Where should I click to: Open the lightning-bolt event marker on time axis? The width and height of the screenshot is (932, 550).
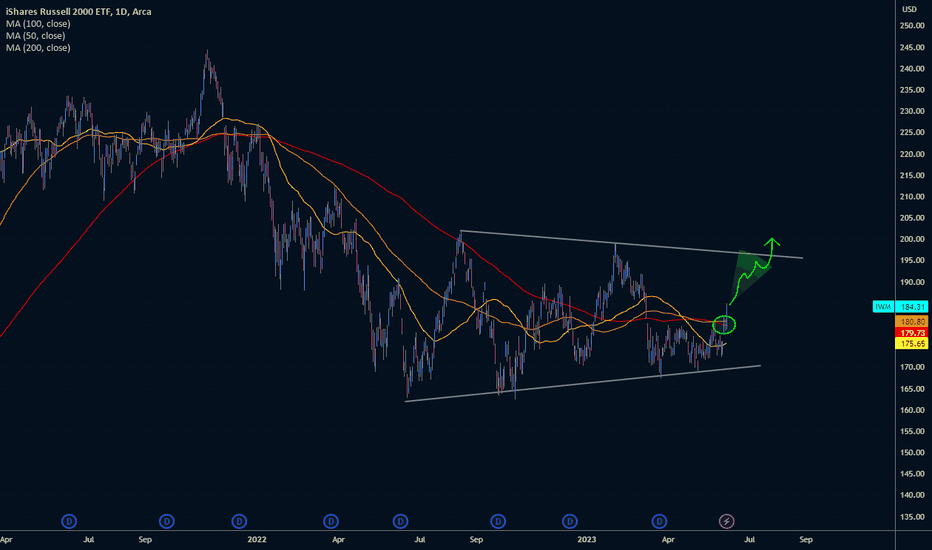tap(726, 521)
